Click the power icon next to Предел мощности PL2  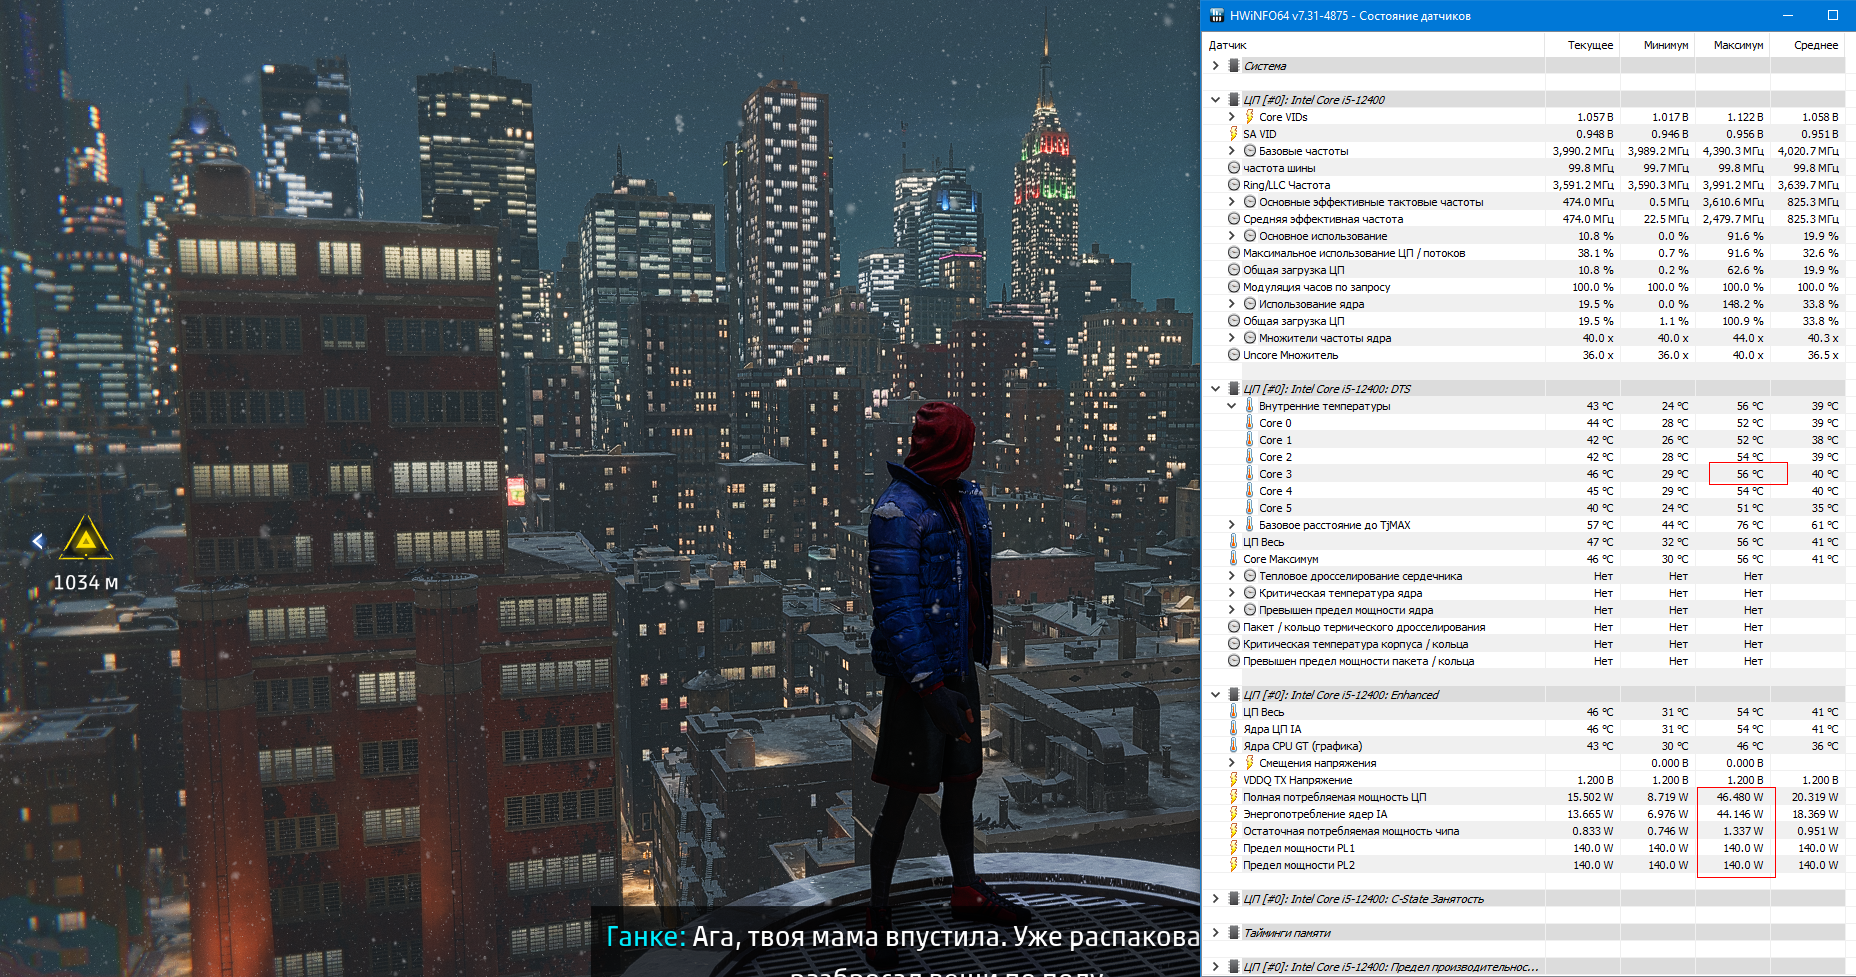pyautogui.click(x=1233, y=865)
